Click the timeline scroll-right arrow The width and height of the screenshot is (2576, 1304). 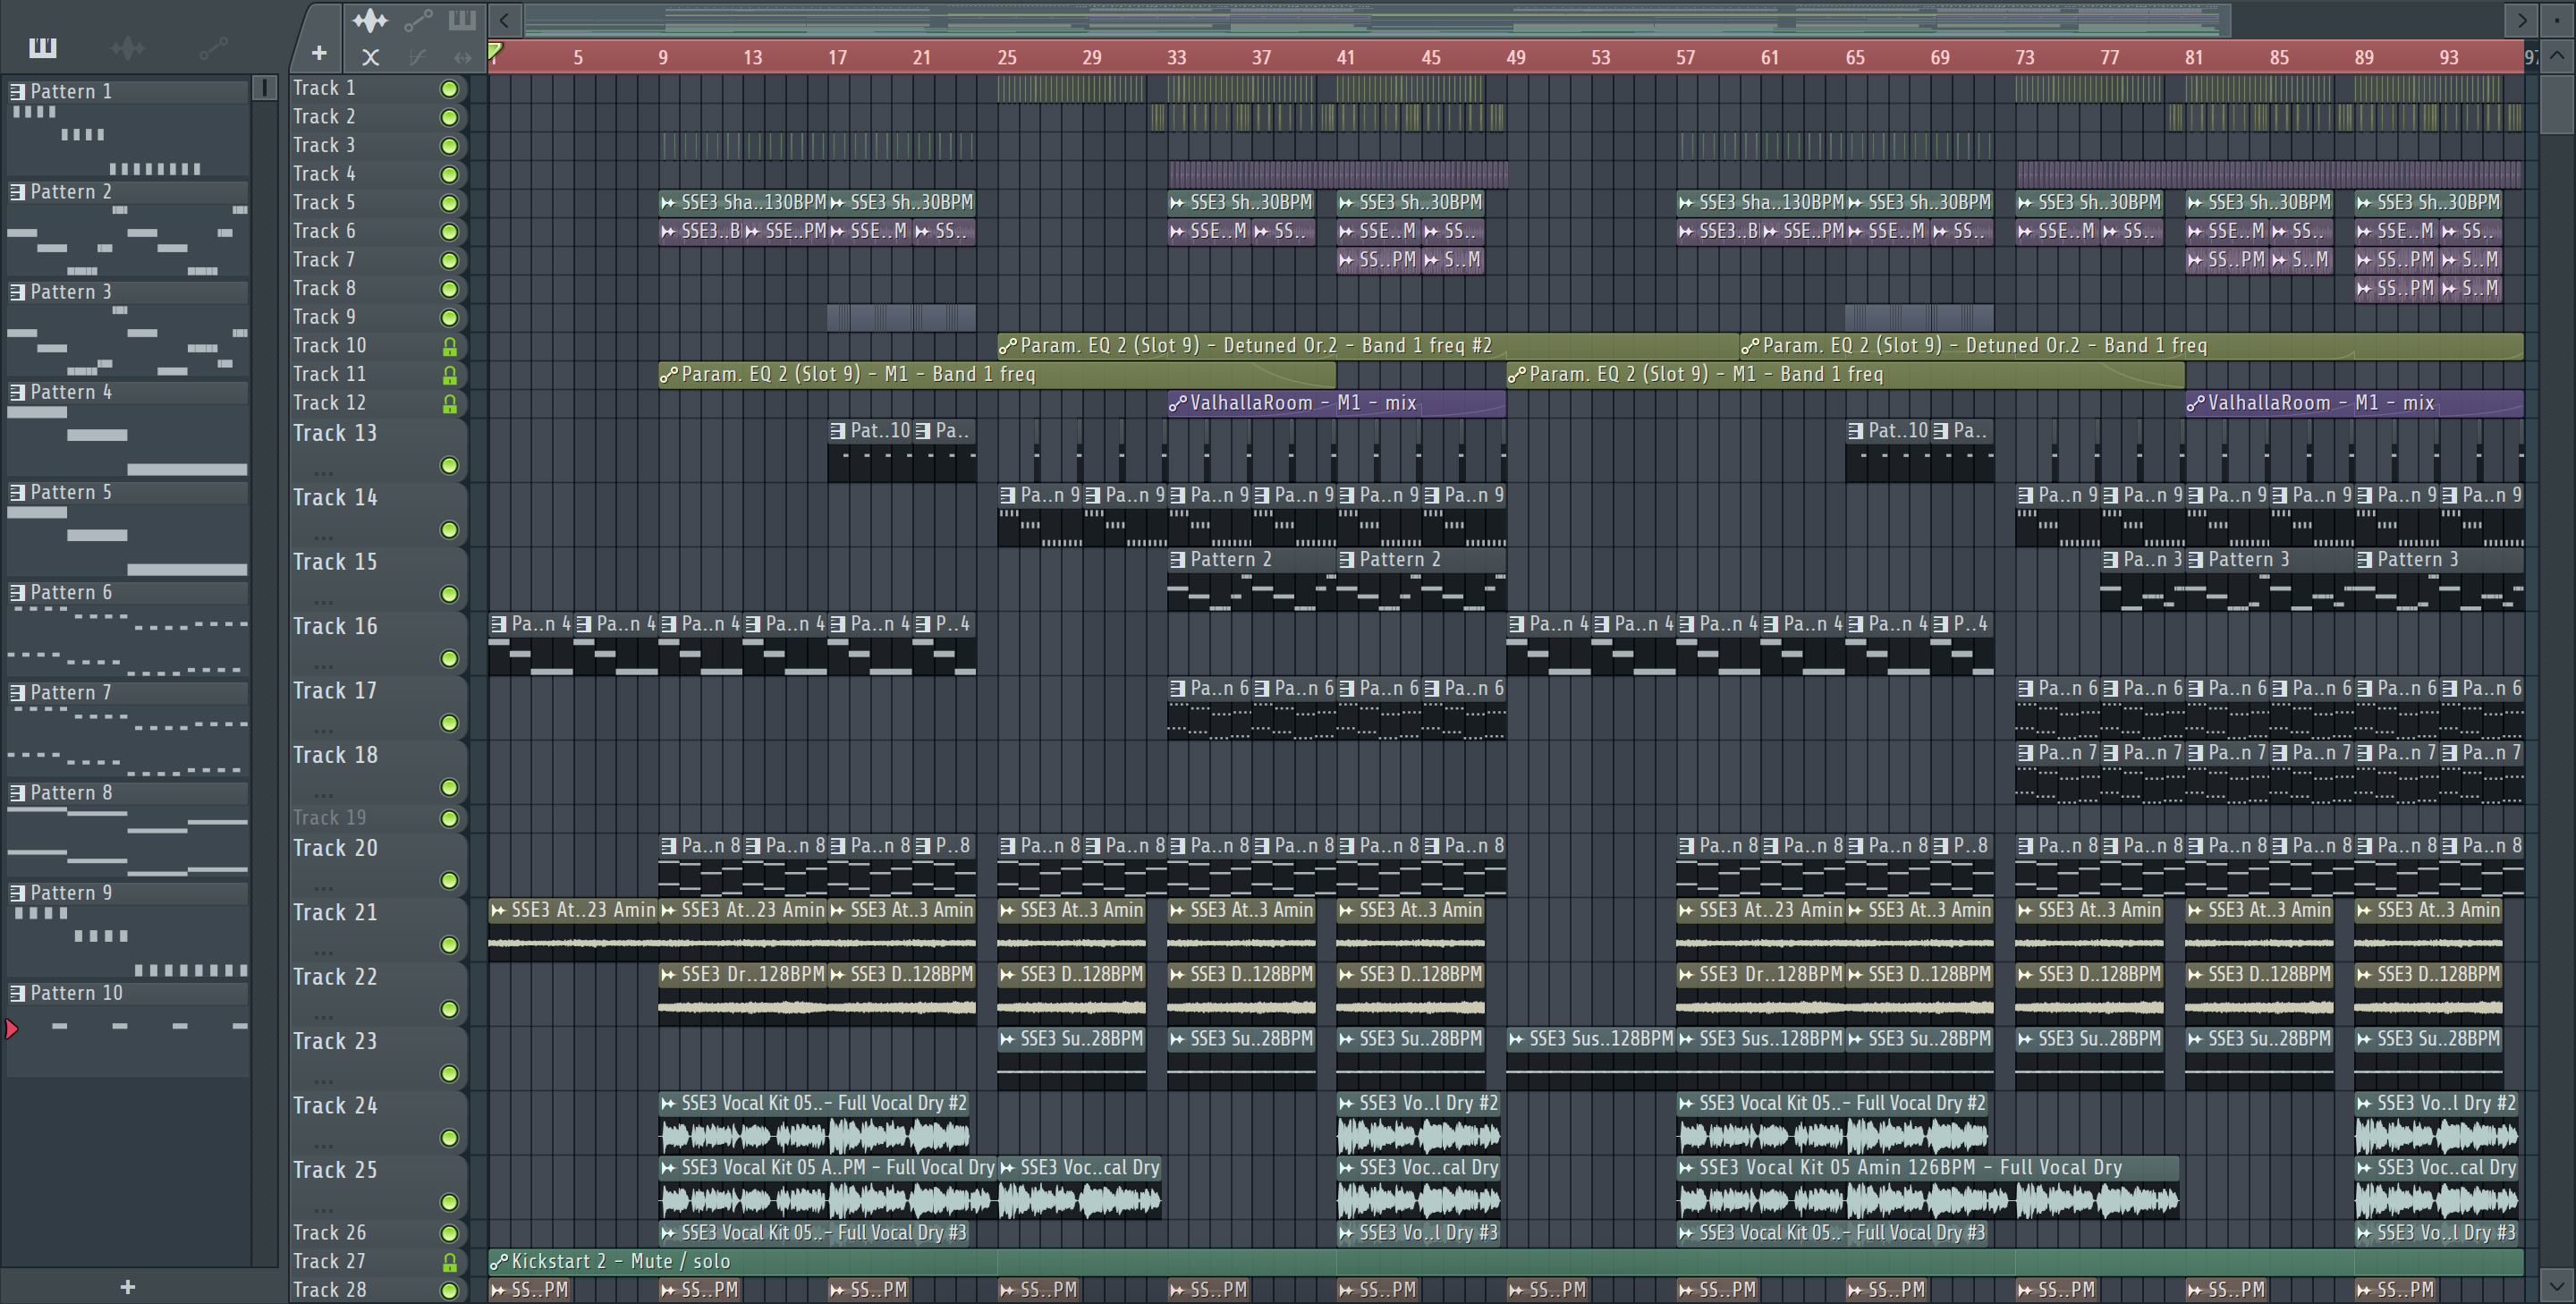(2521, 20)
